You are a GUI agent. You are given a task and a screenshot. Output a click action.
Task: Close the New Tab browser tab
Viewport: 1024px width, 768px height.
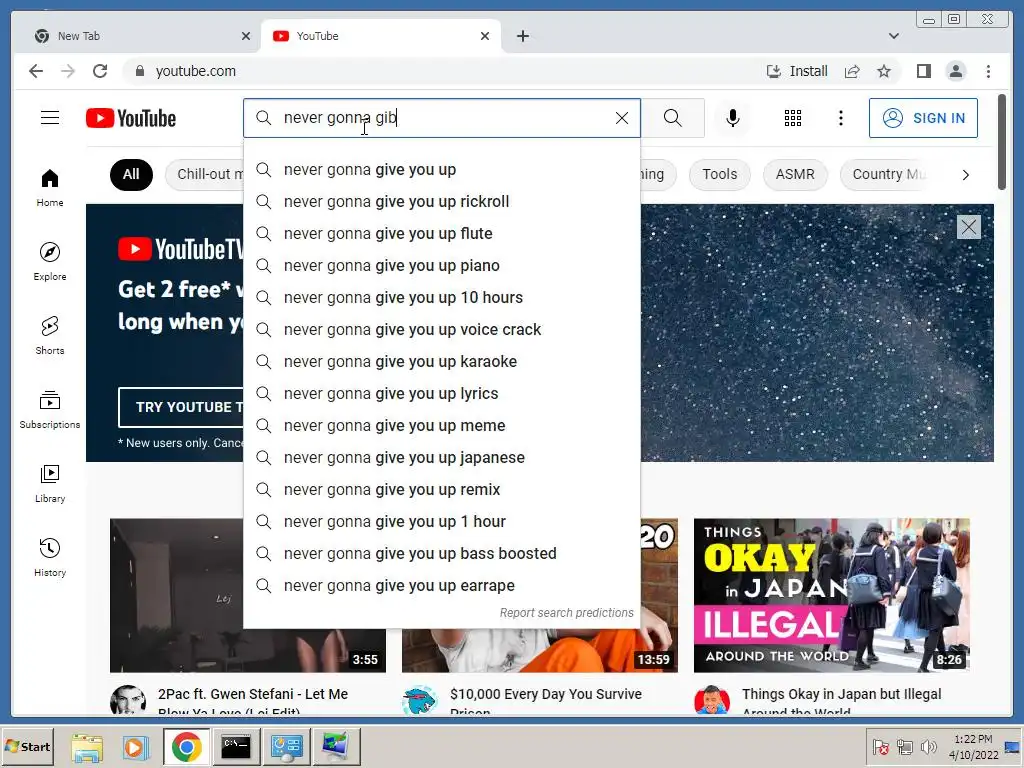(x=246, y=36)
